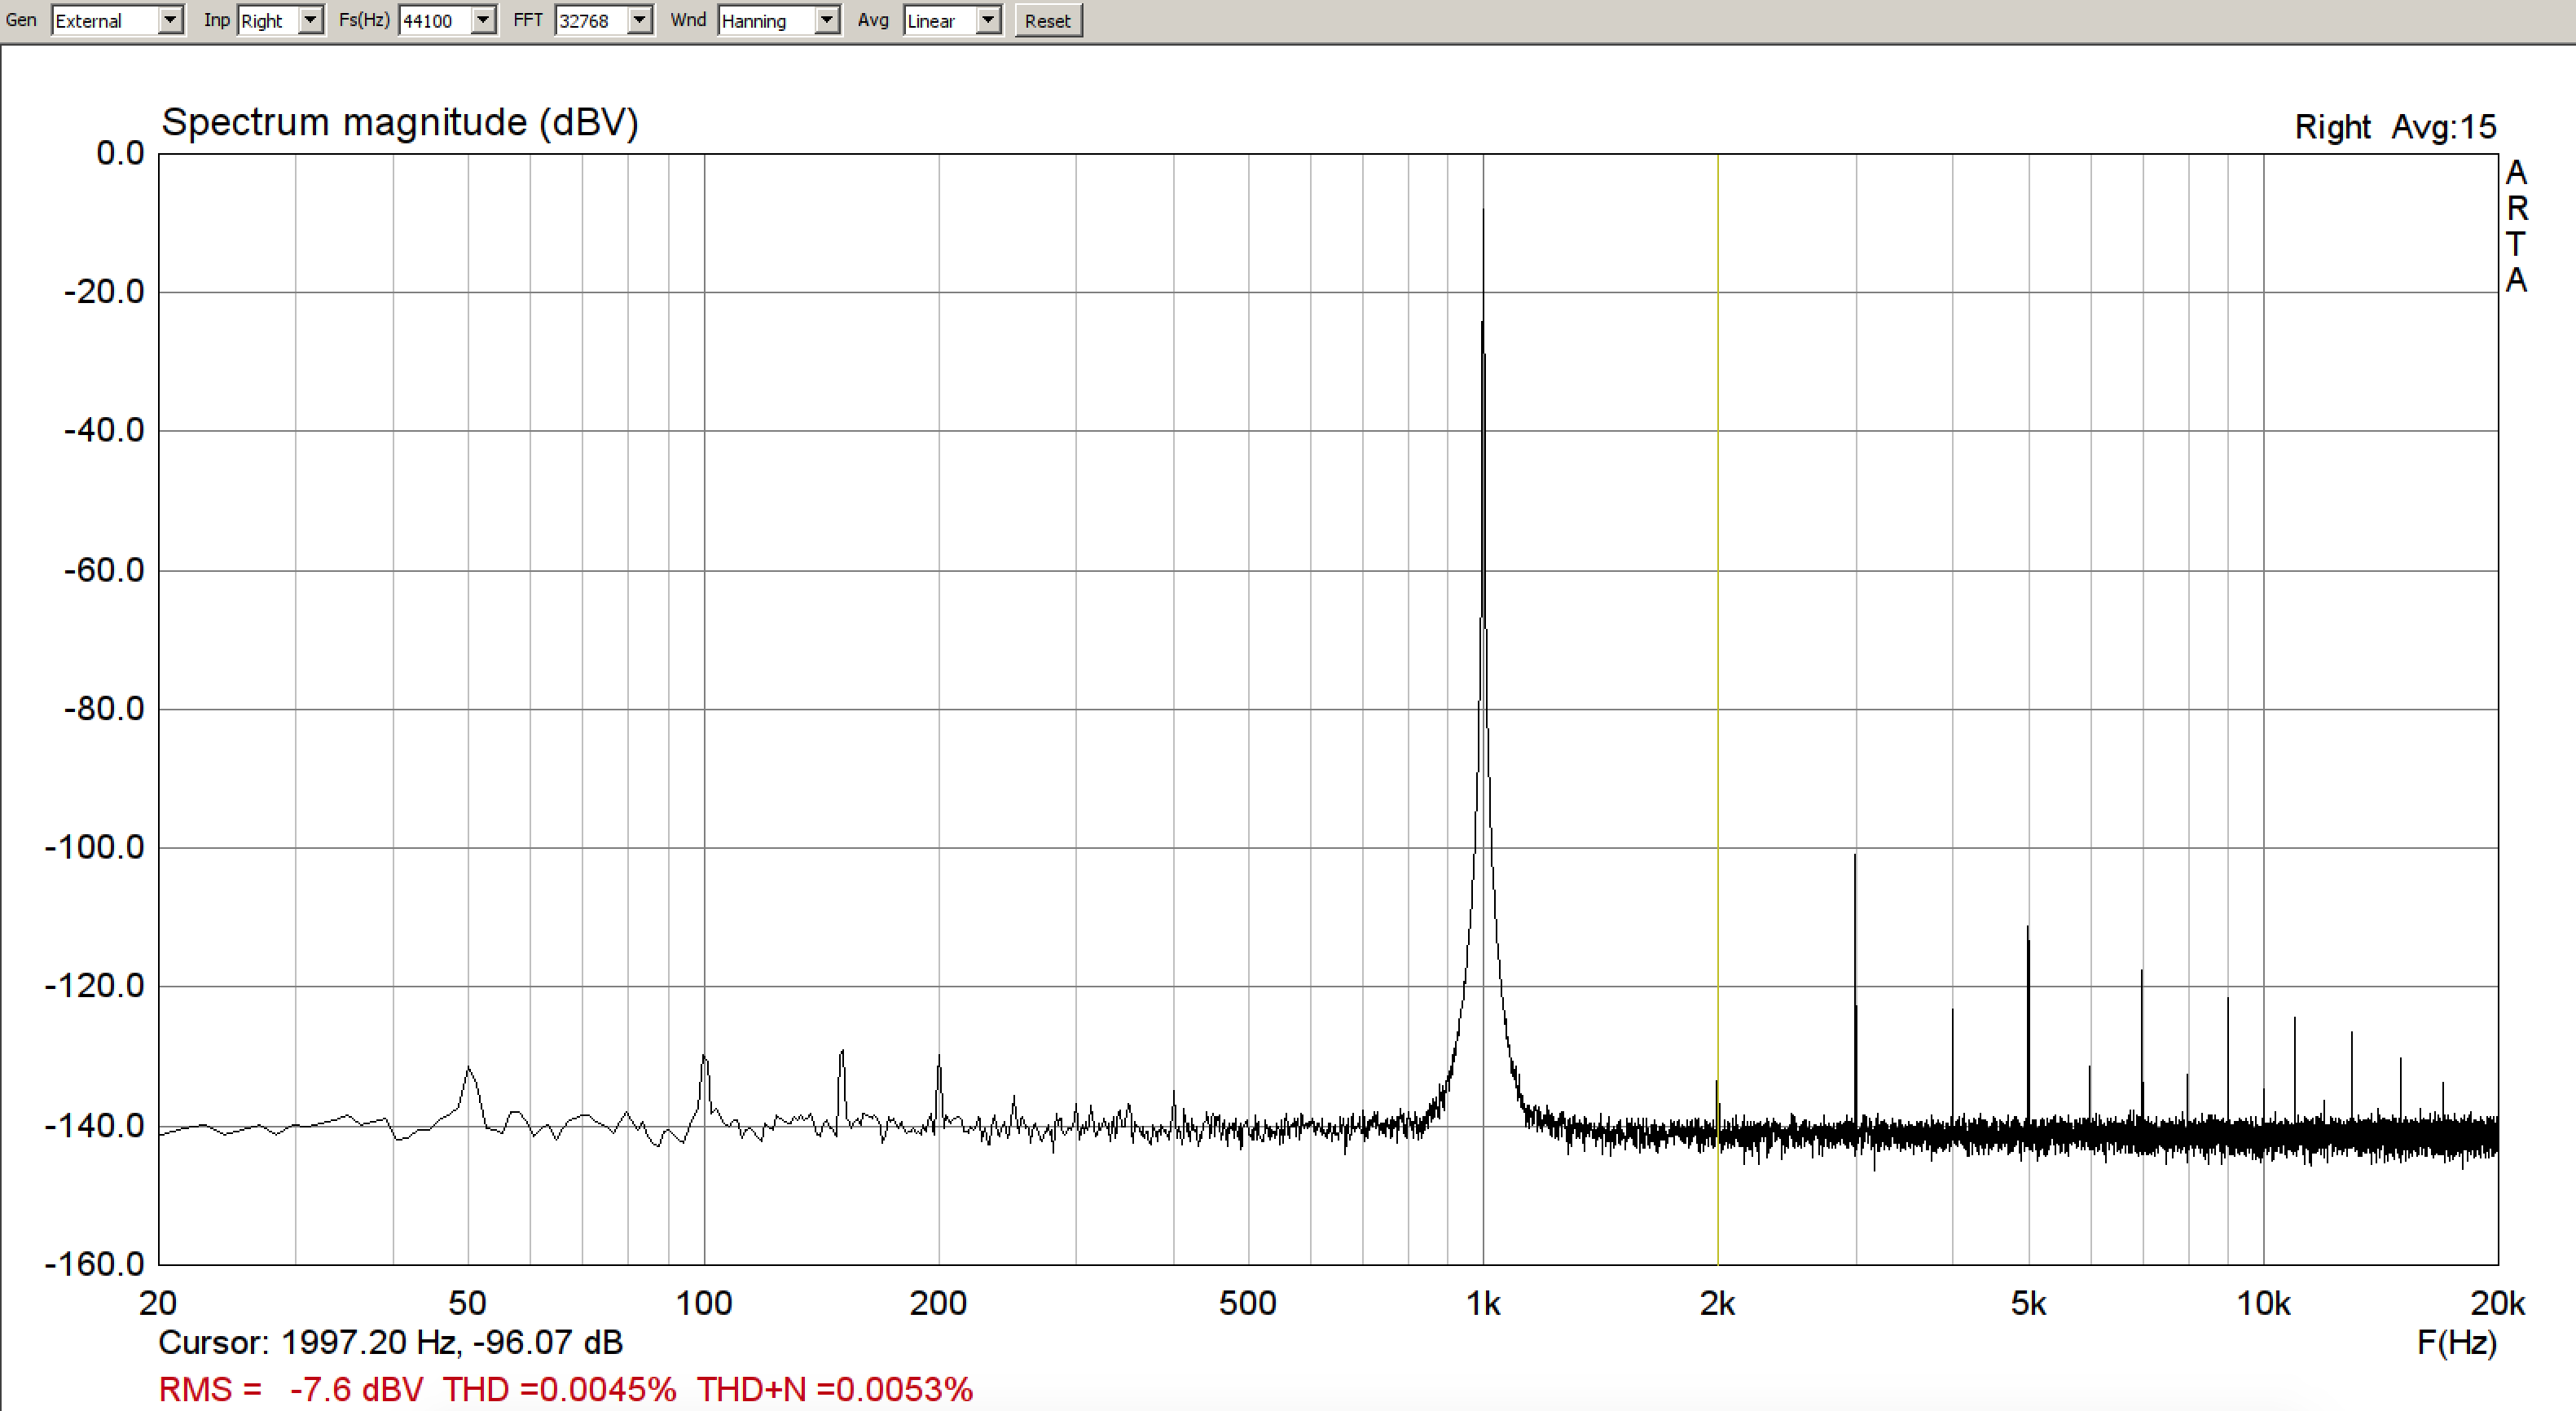Screen dimensions: 2576x1411
Task: Click the Right Avg:15 status label
Action: point(2394,127)
